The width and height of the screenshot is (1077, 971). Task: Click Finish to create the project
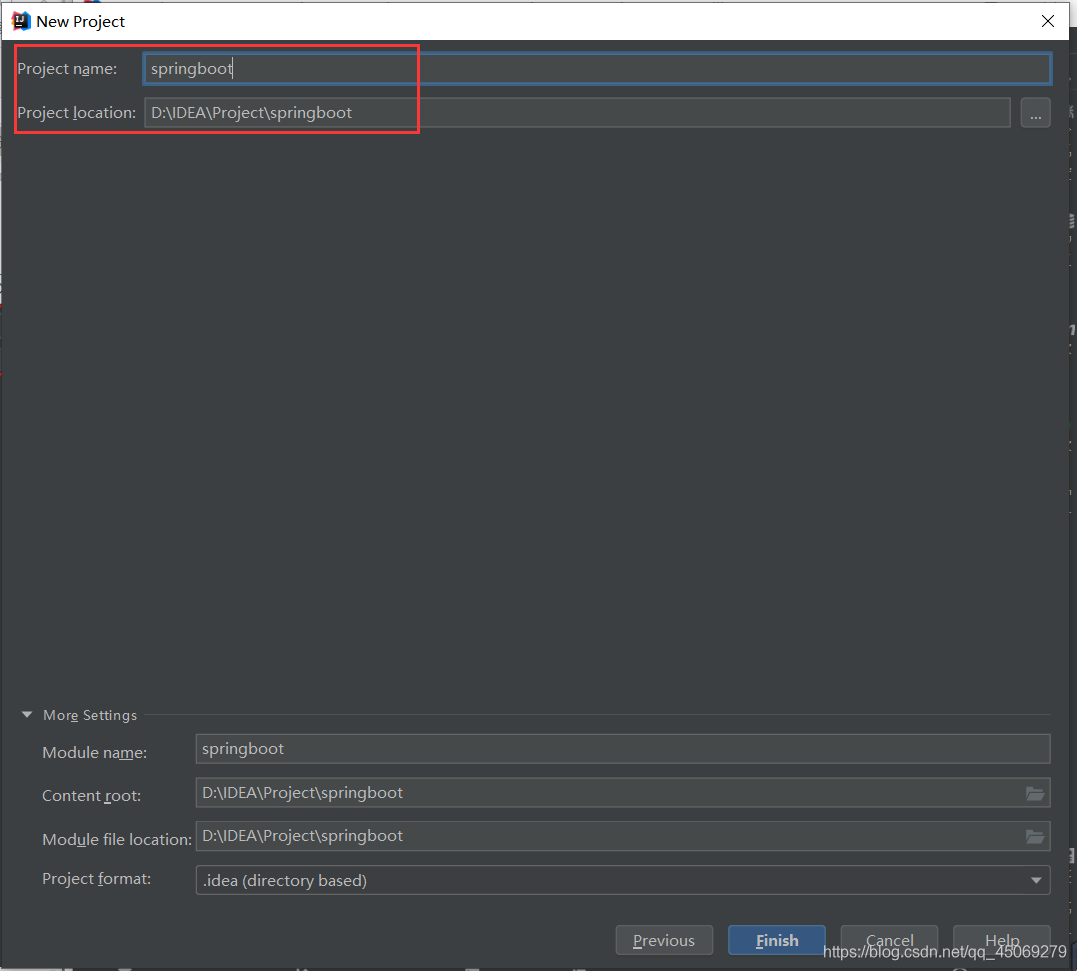tap(777, 940)
